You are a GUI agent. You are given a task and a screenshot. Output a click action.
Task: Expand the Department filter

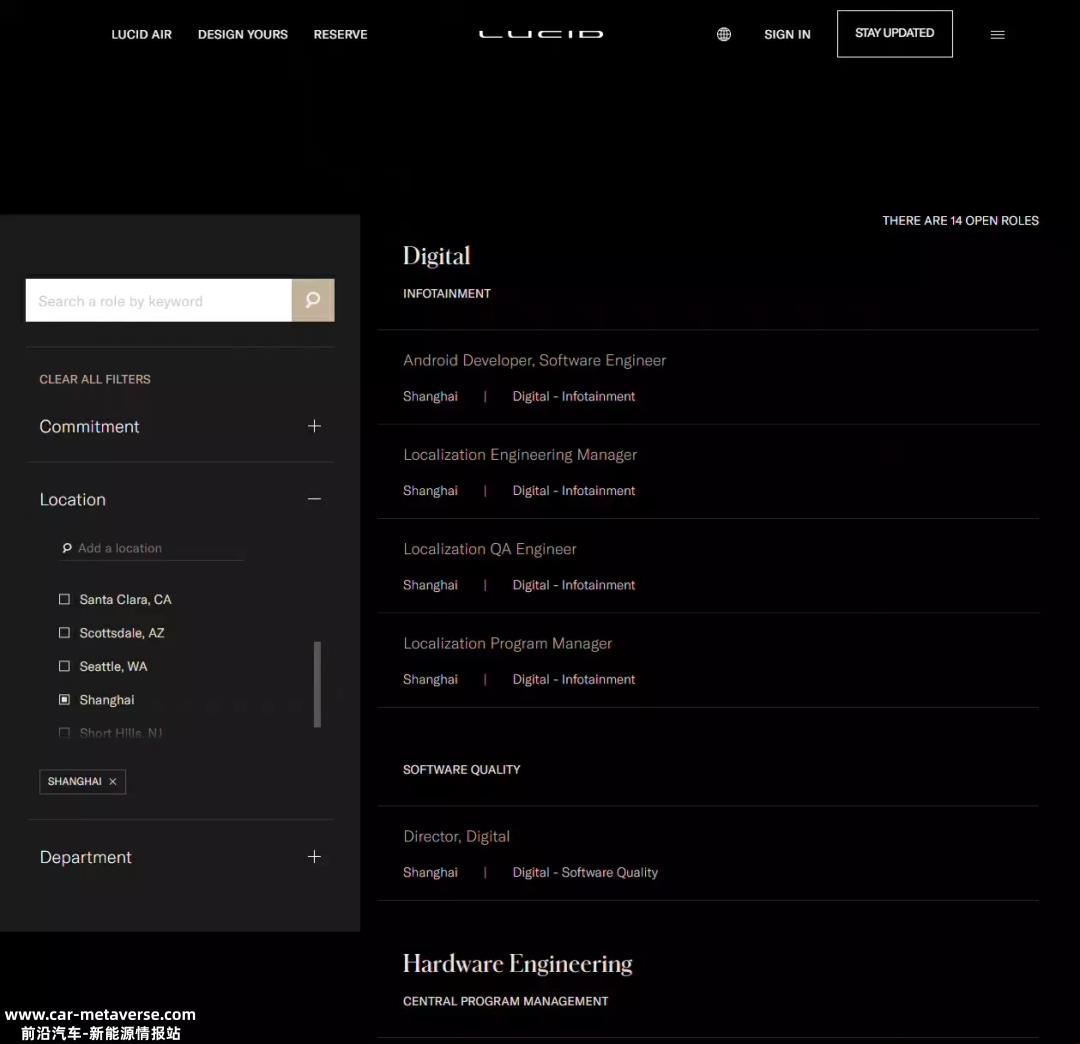[314, 857]
